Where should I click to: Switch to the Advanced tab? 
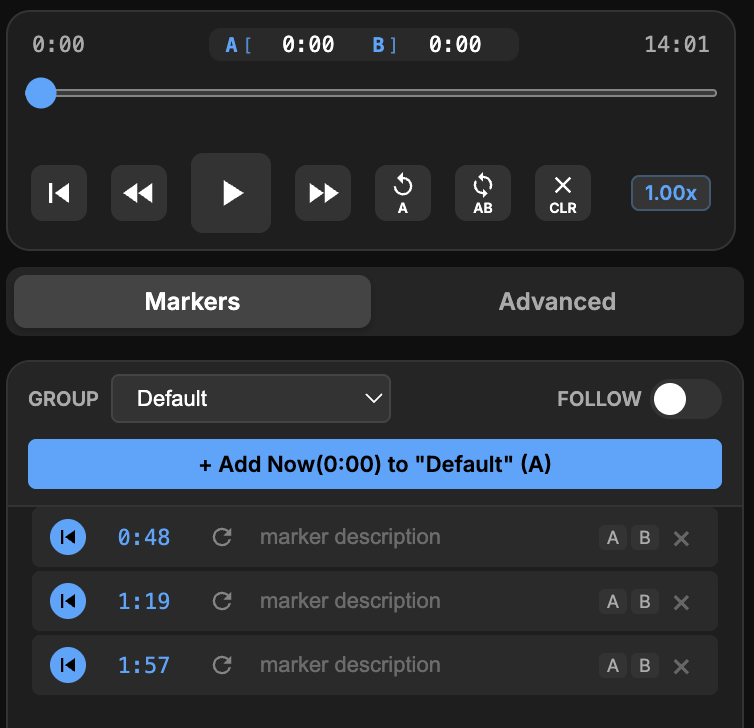pyautogui.click(x=557, y=302)
